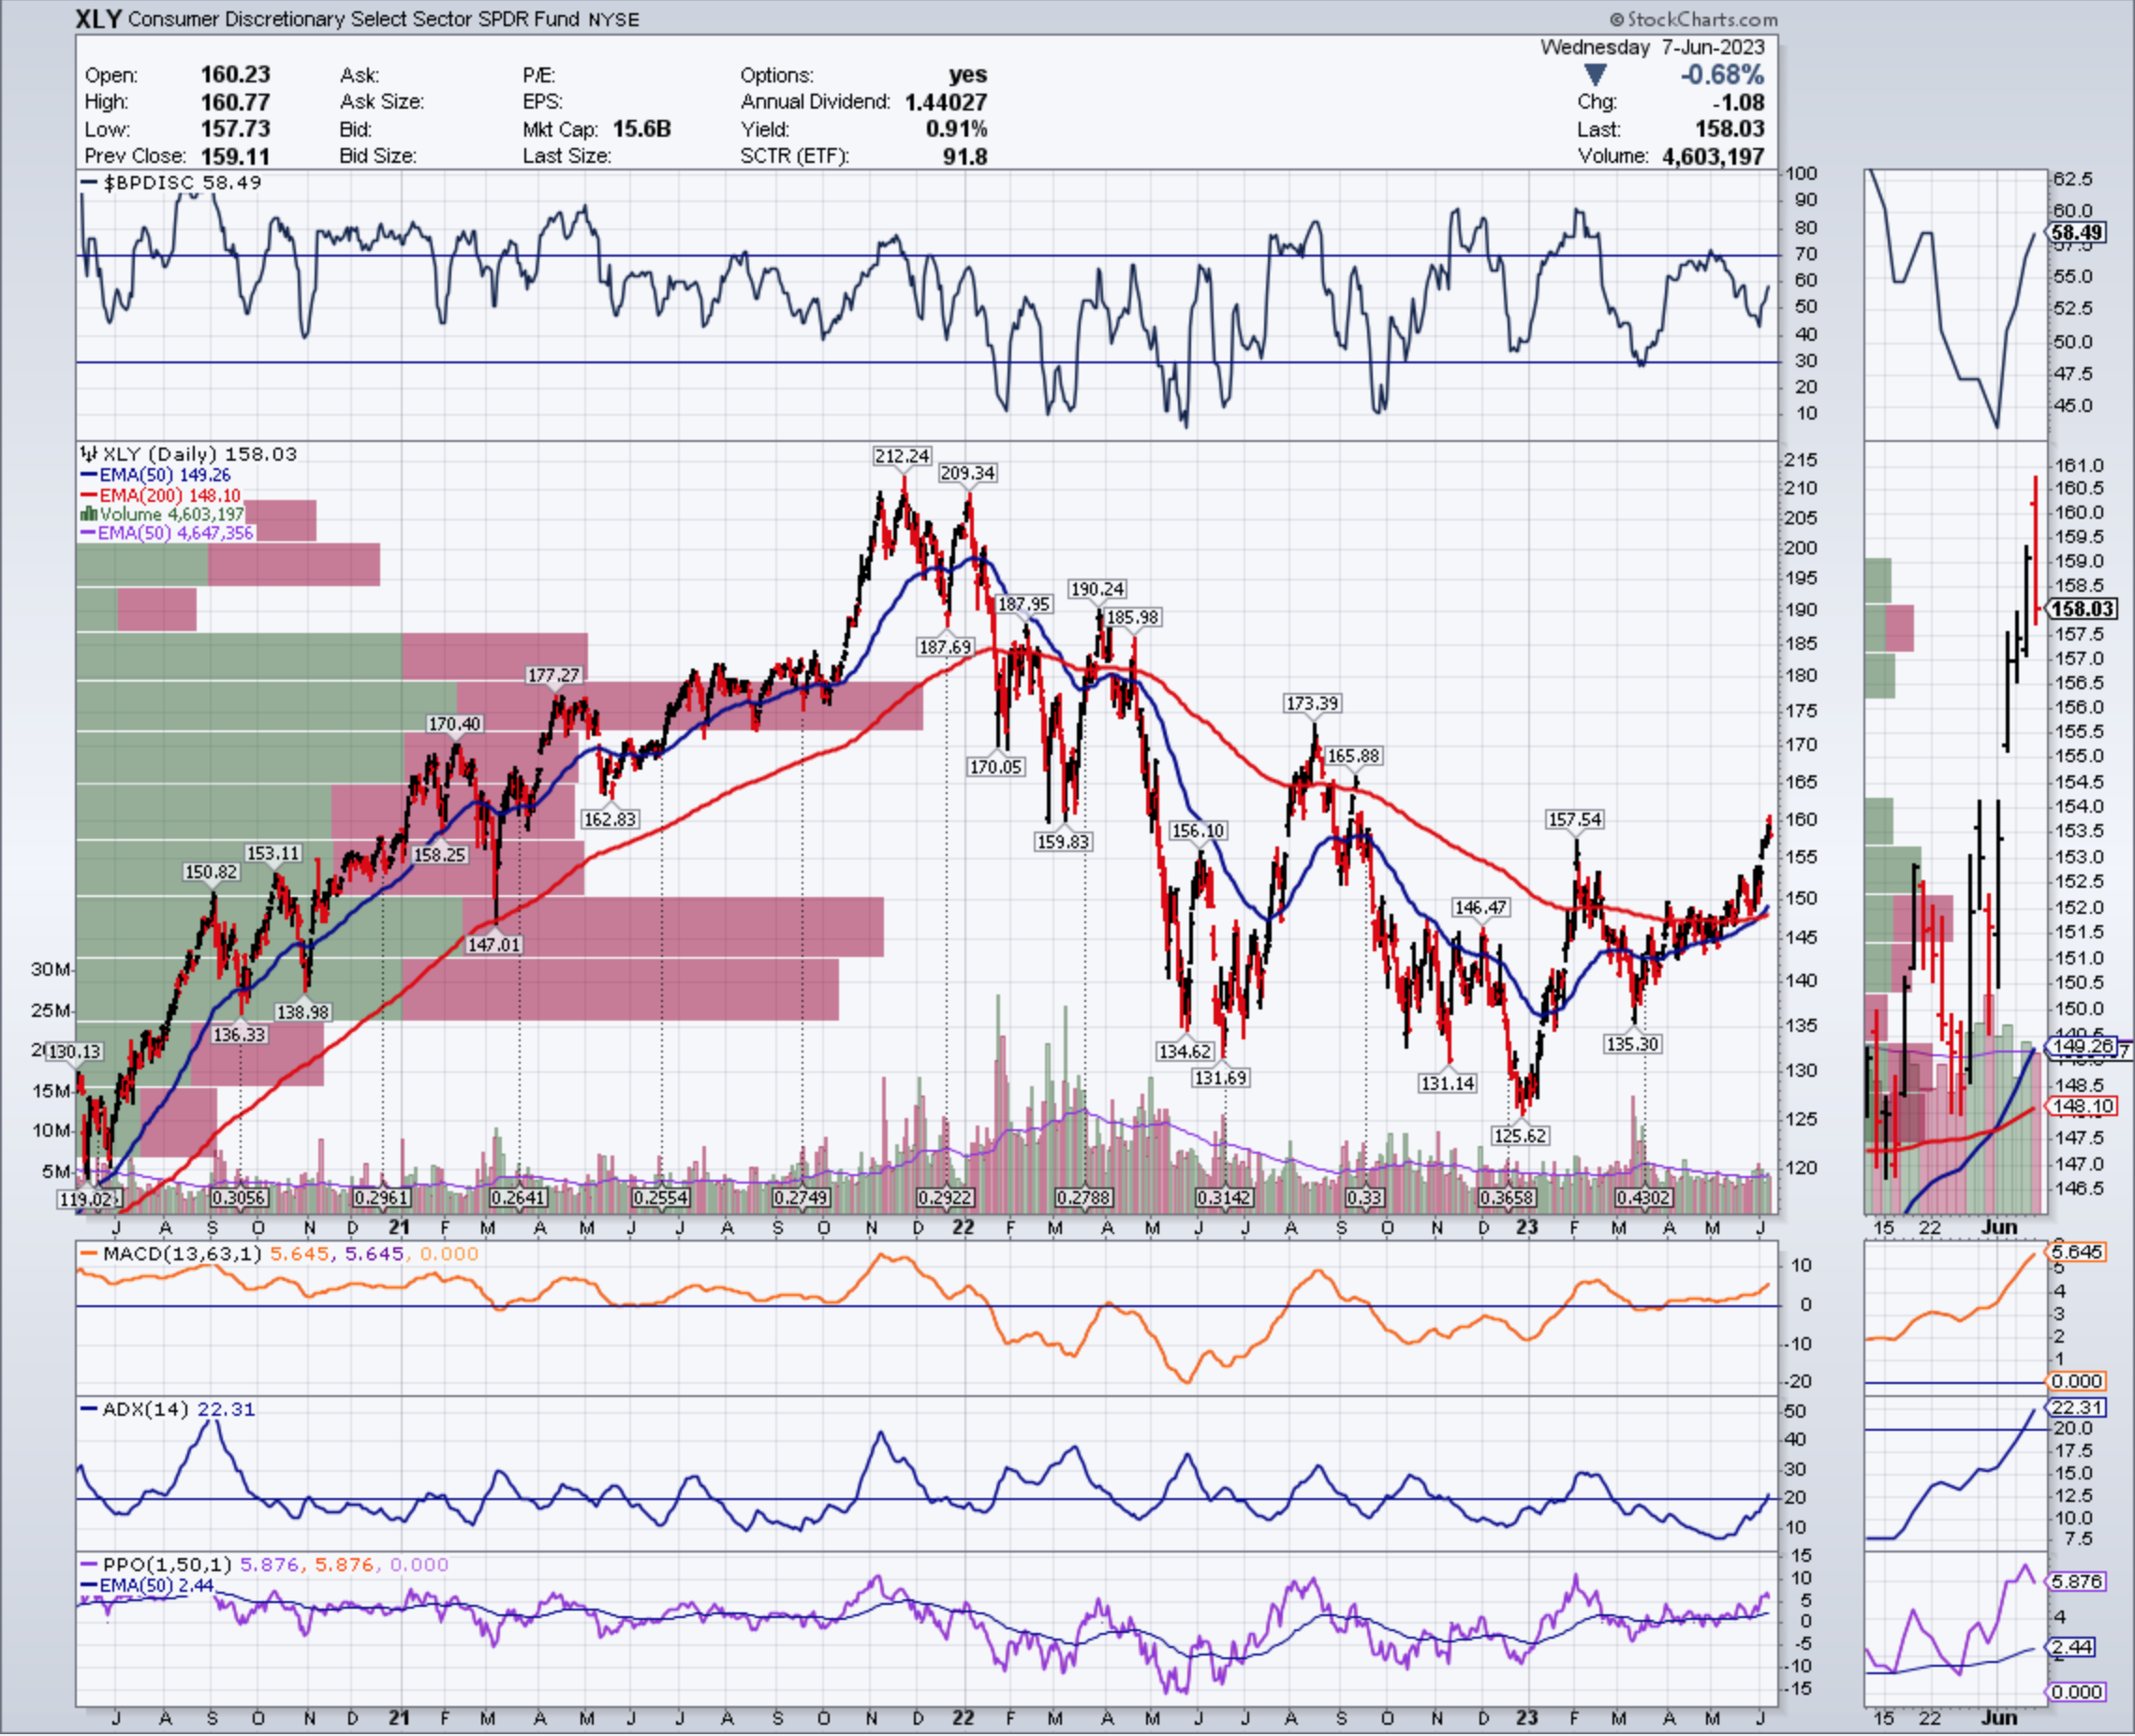Viewport: 2135px width, 1736px height.
Task: Click the 0.3142 value on time axis
Action: [x=1224, y=1197]
